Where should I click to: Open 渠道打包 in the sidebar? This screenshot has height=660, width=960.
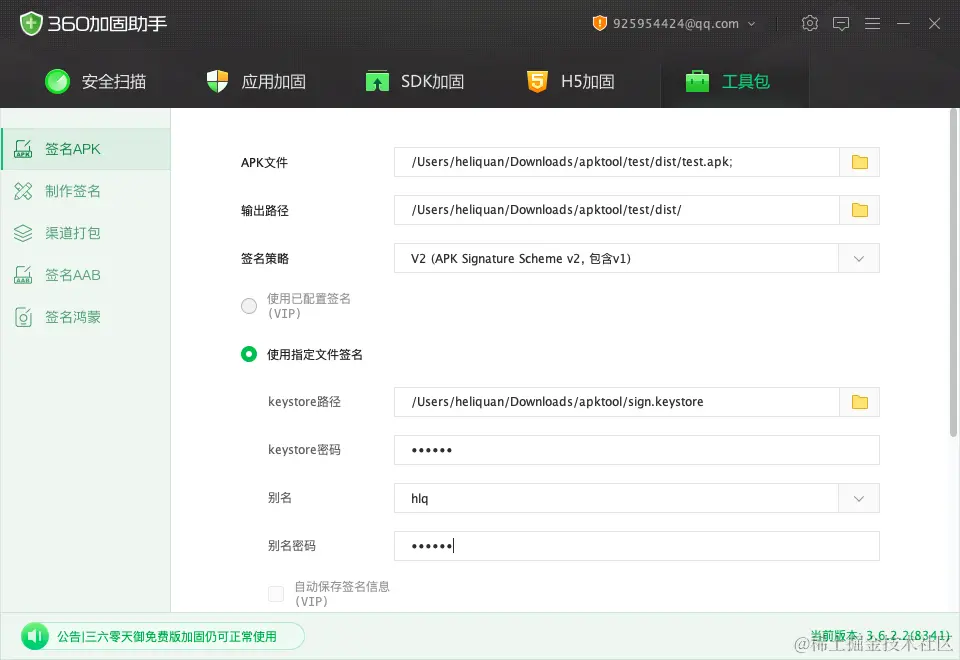(86, 233)
